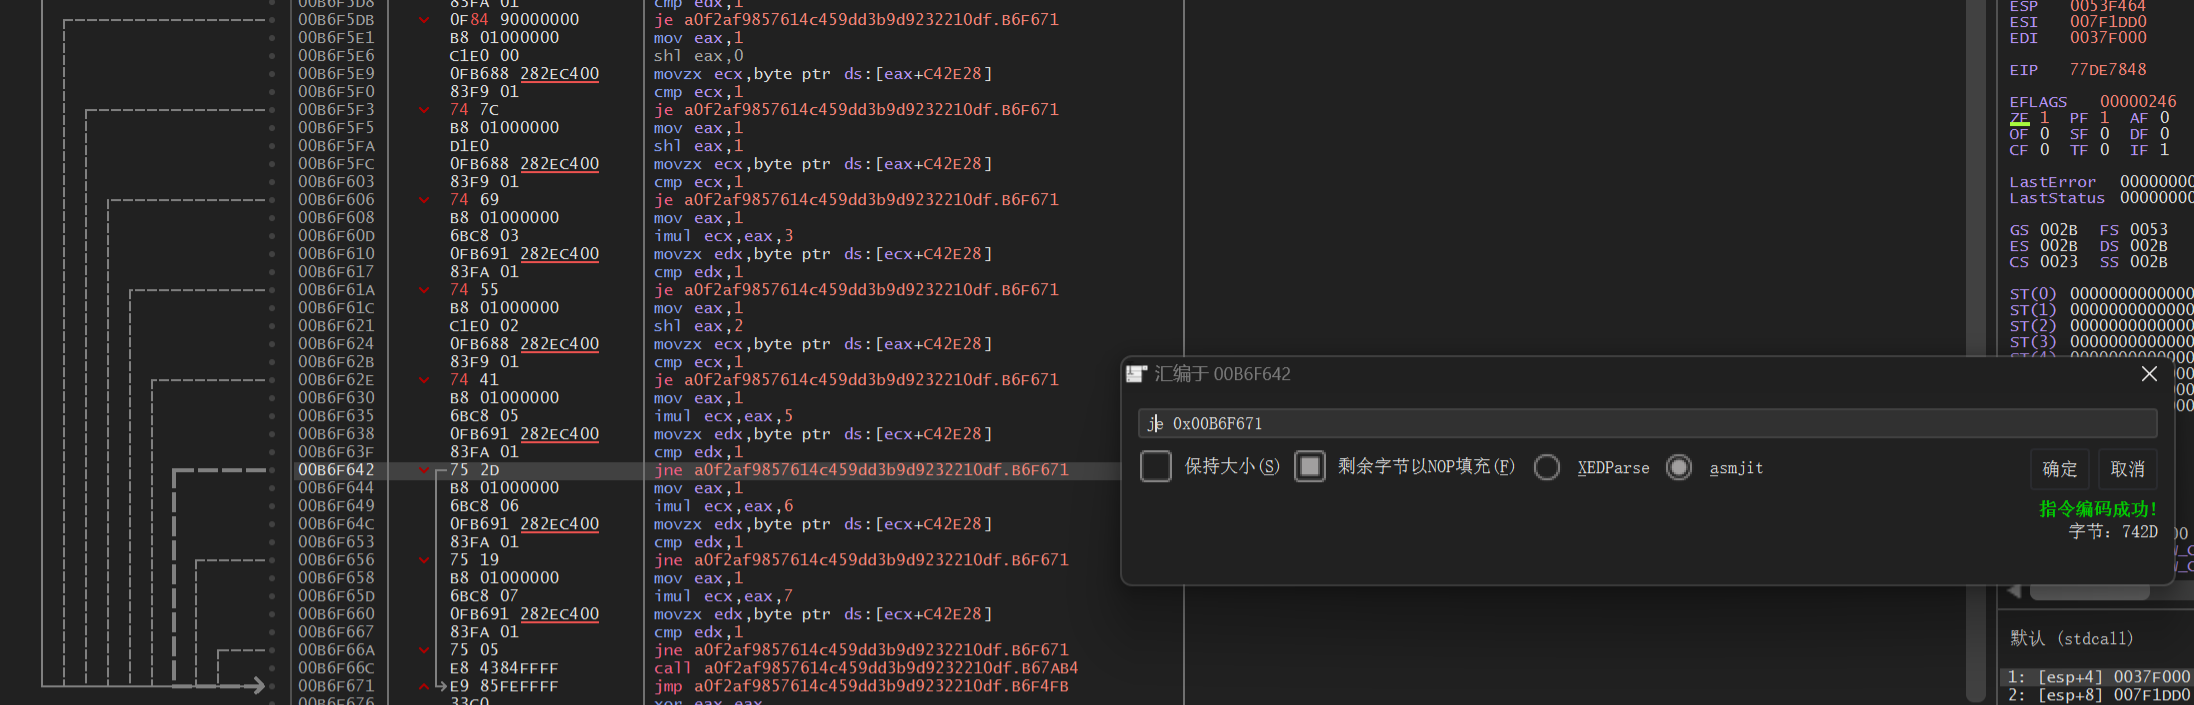Select the XEDParse radio button
This screenshot has width=2194, height=705.
click(1546, 468)
